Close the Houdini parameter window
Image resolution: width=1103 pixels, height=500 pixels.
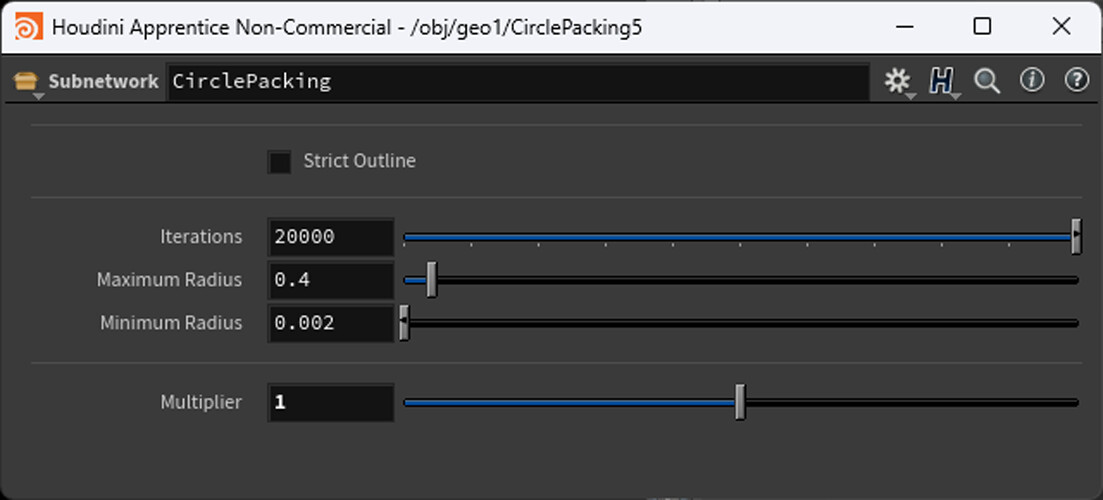(1061, 27)
